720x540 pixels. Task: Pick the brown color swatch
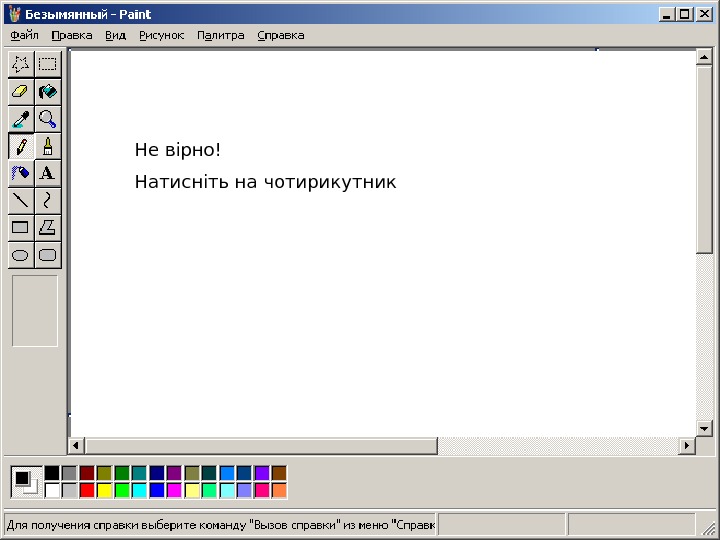tap(279, 473)
